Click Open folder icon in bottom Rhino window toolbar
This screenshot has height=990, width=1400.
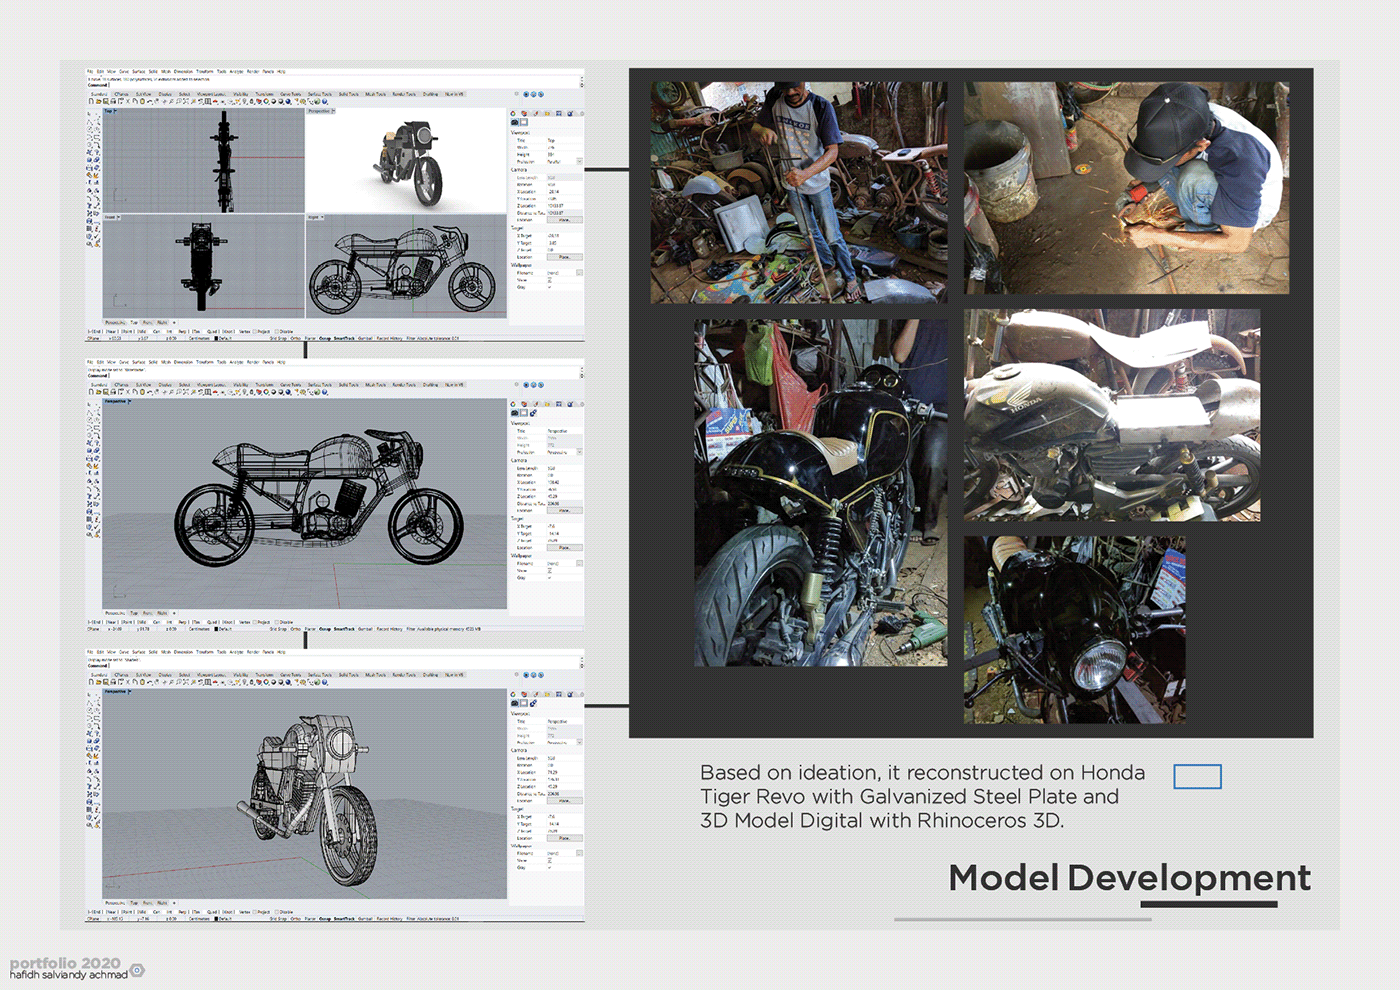tap(99, 681)
